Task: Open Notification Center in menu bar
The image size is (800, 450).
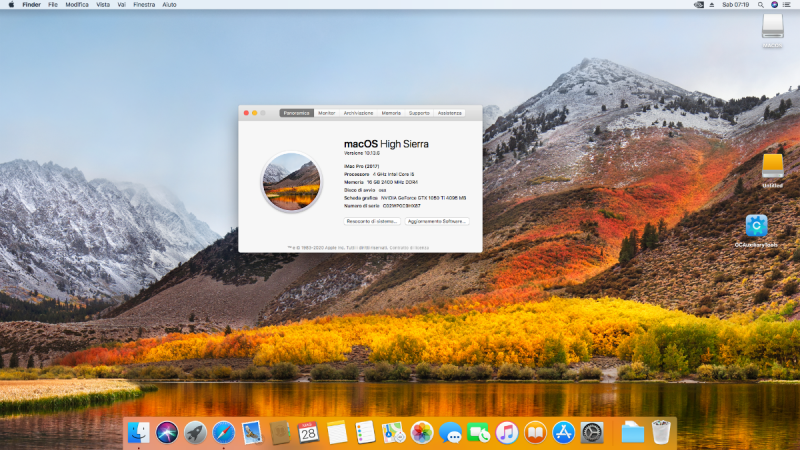Action: [x=790, y=5]
